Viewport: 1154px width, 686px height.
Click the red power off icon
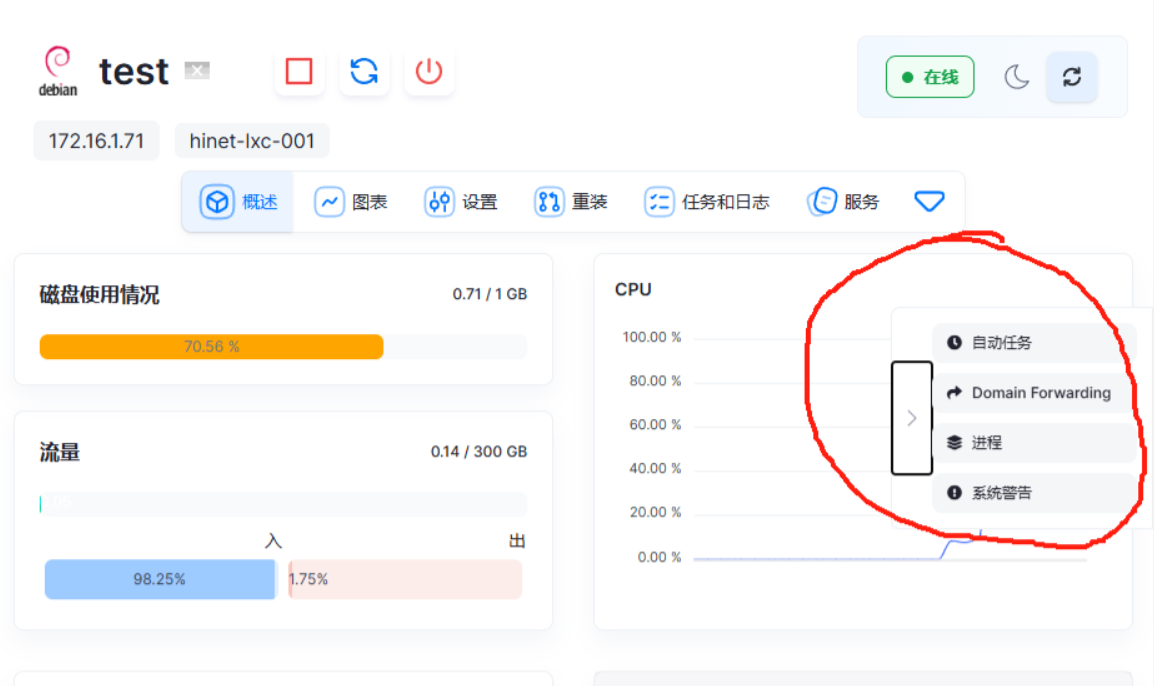[429, 72]
